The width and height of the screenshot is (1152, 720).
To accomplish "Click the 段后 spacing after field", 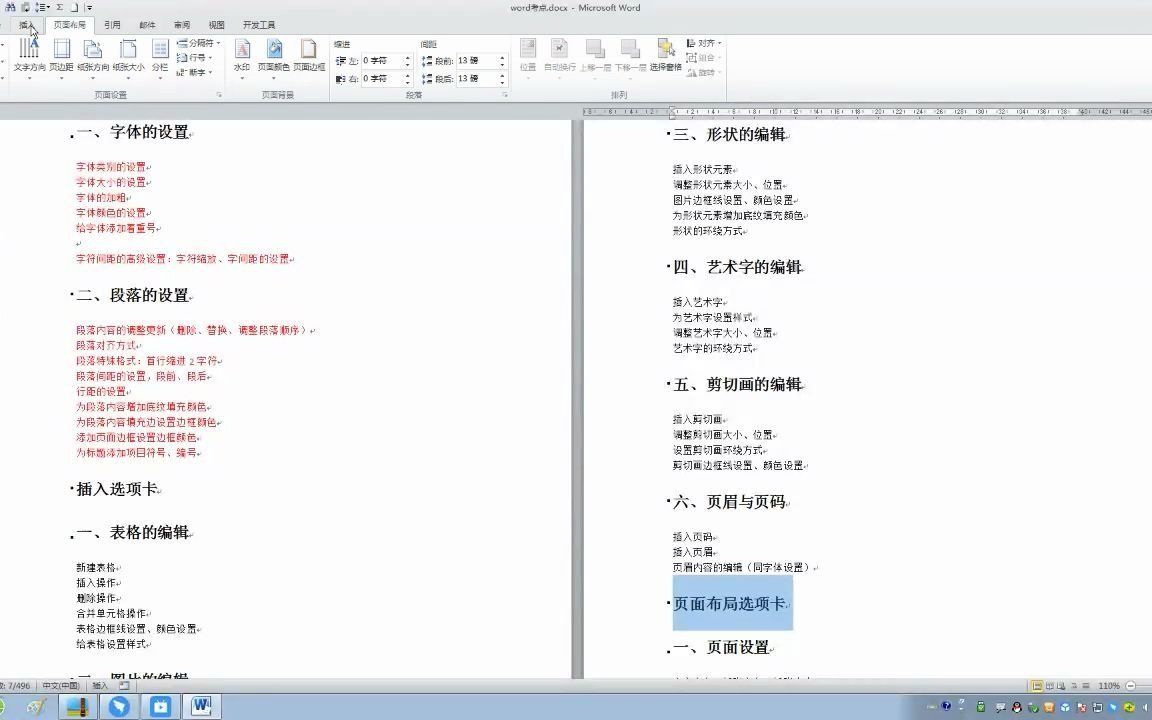I will click(x=476, y=79).
